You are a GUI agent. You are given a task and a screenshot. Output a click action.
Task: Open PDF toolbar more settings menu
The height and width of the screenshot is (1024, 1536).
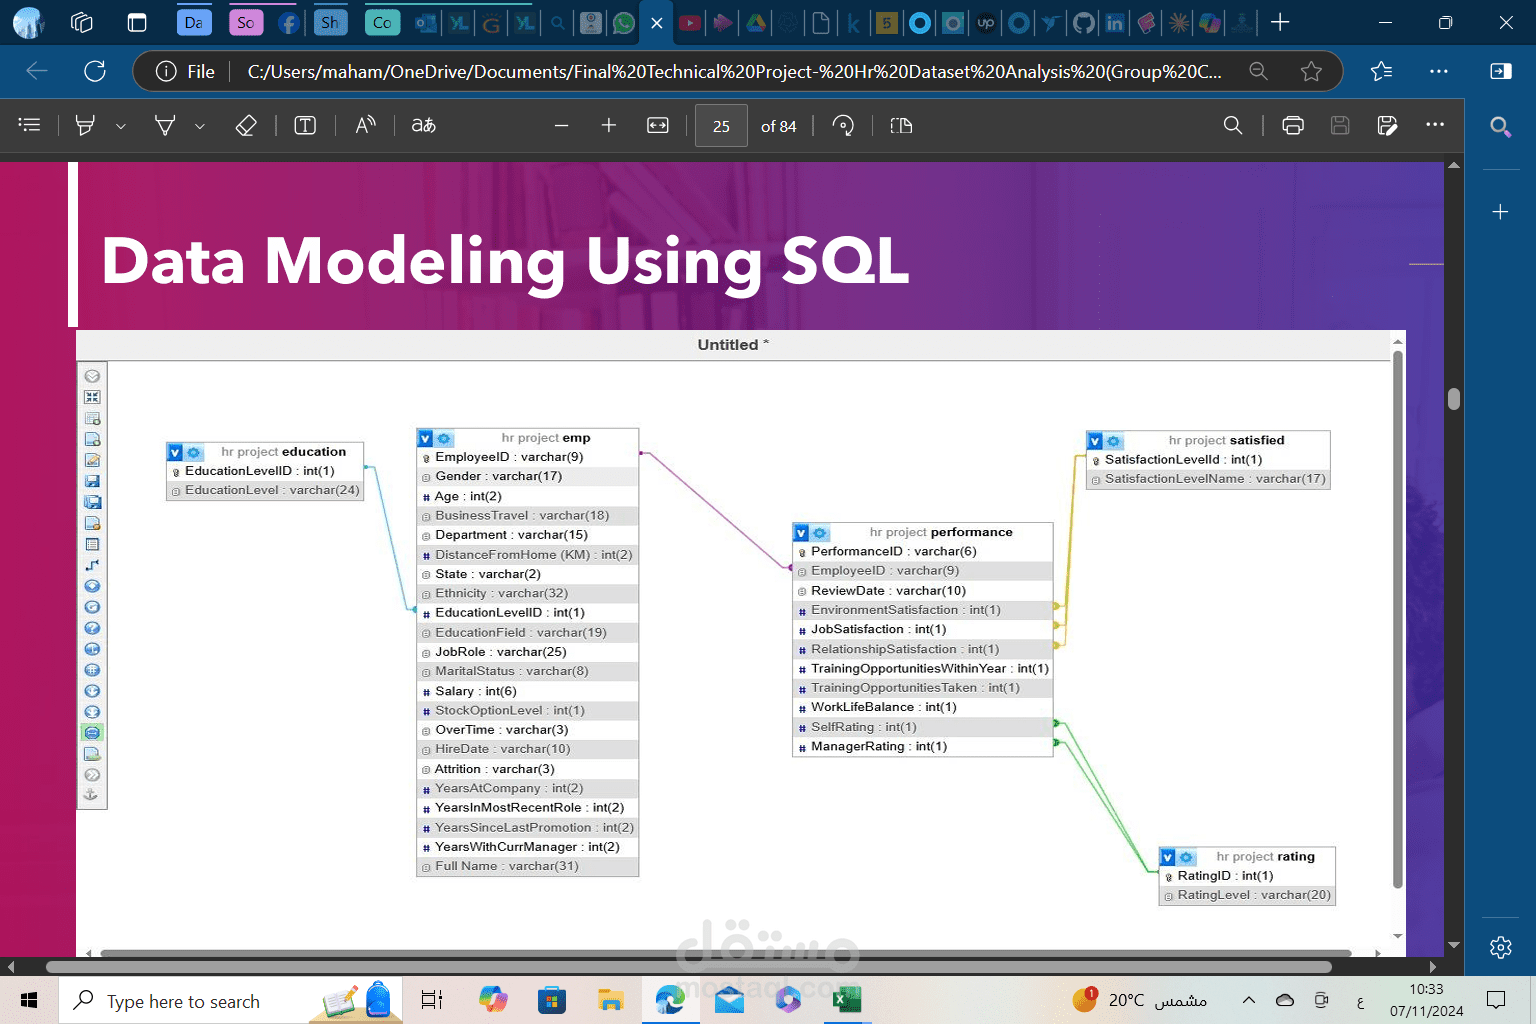point(1435,124)
